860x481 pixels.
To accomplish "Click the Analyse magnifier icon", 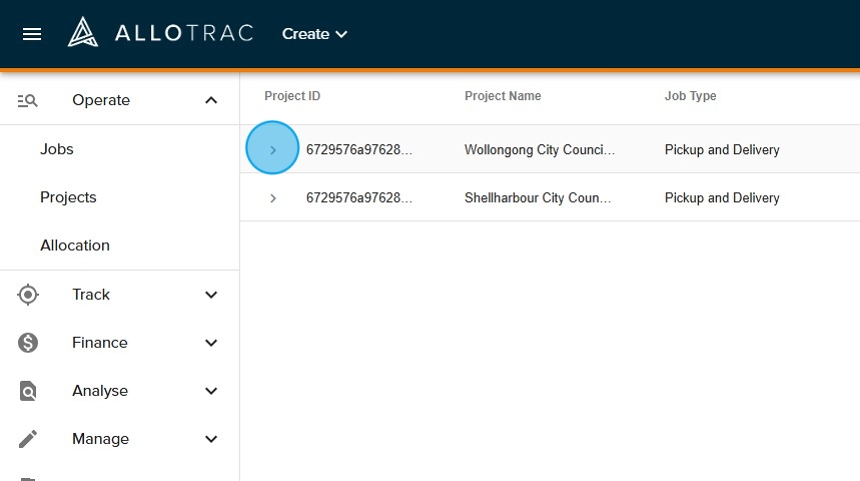I will click(x=28, y=391).
